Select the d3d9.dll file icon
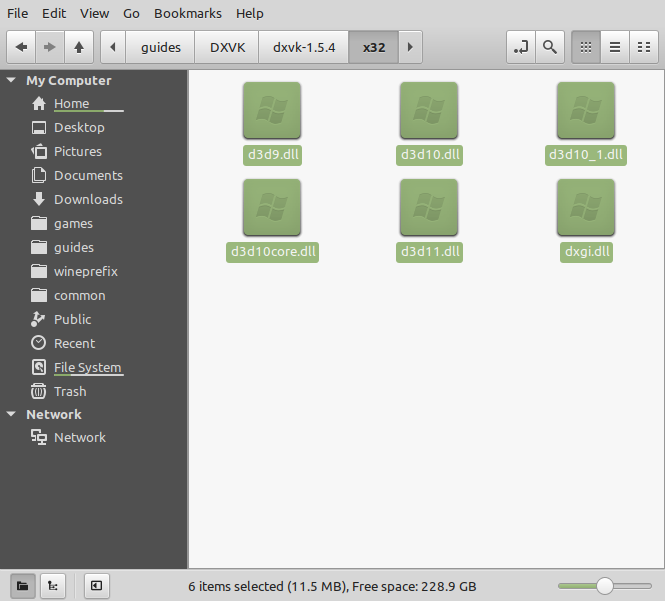The width and height of the screenshot is (665, 601). 272,110
